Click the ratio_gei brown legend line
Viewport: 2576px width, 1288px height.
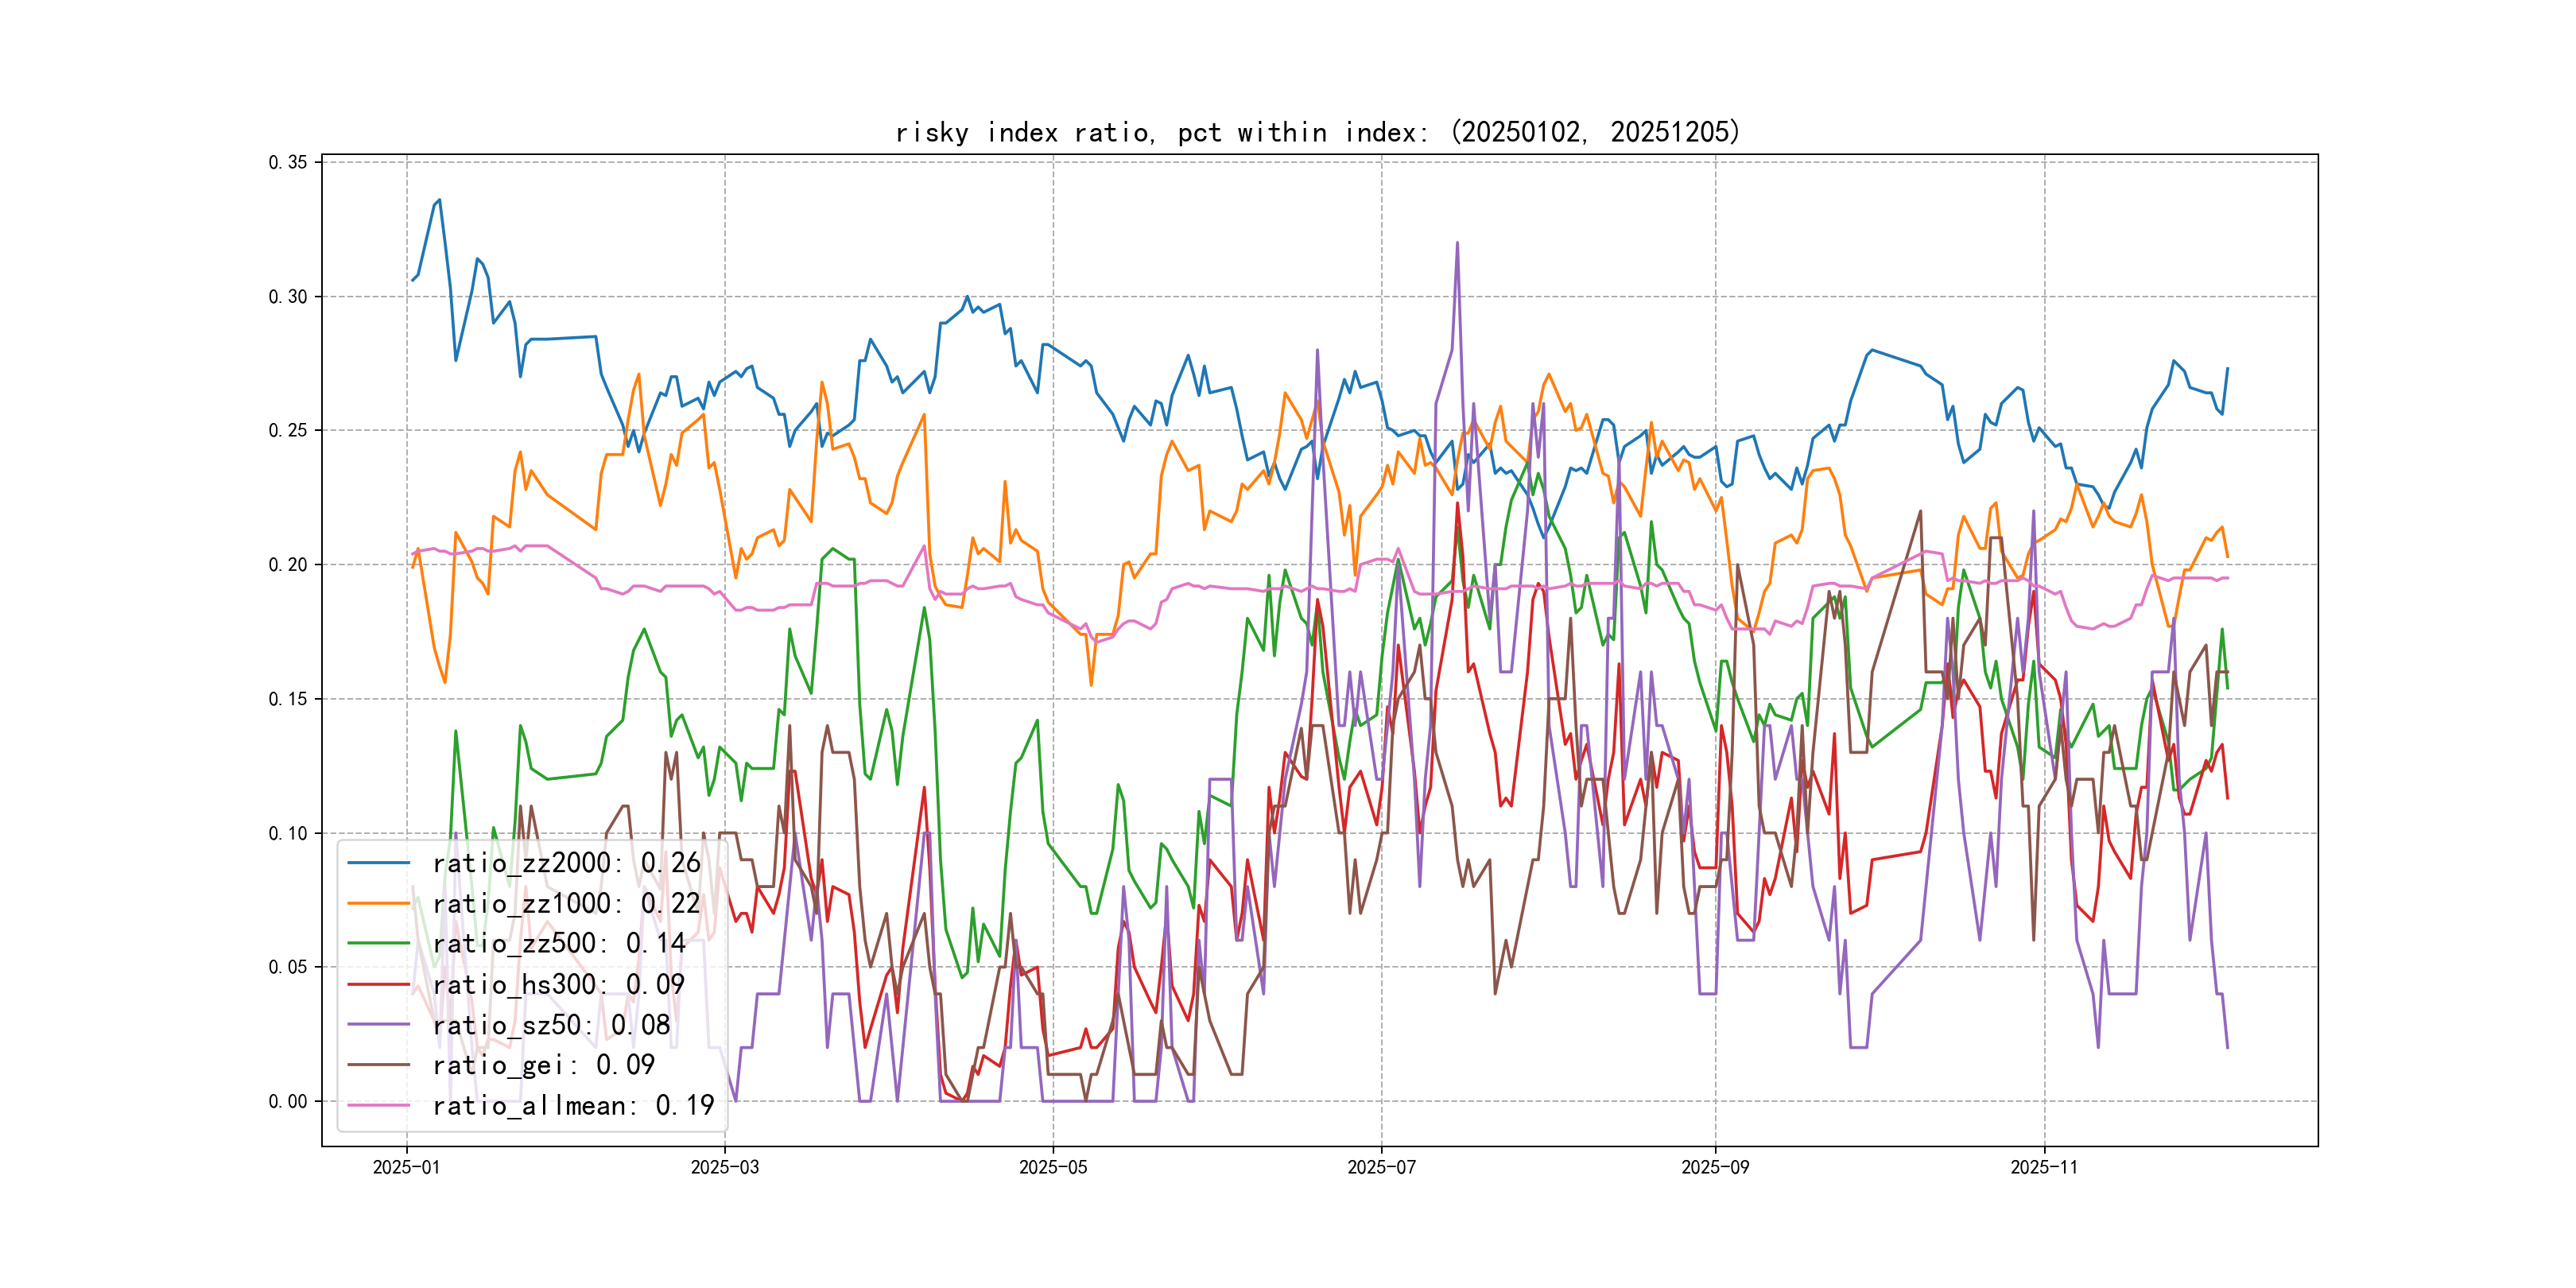click(378, 1065)
